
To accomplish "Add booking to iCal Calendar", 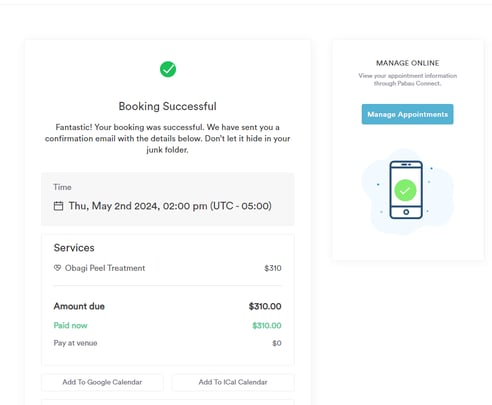I will tap(233, 382).
